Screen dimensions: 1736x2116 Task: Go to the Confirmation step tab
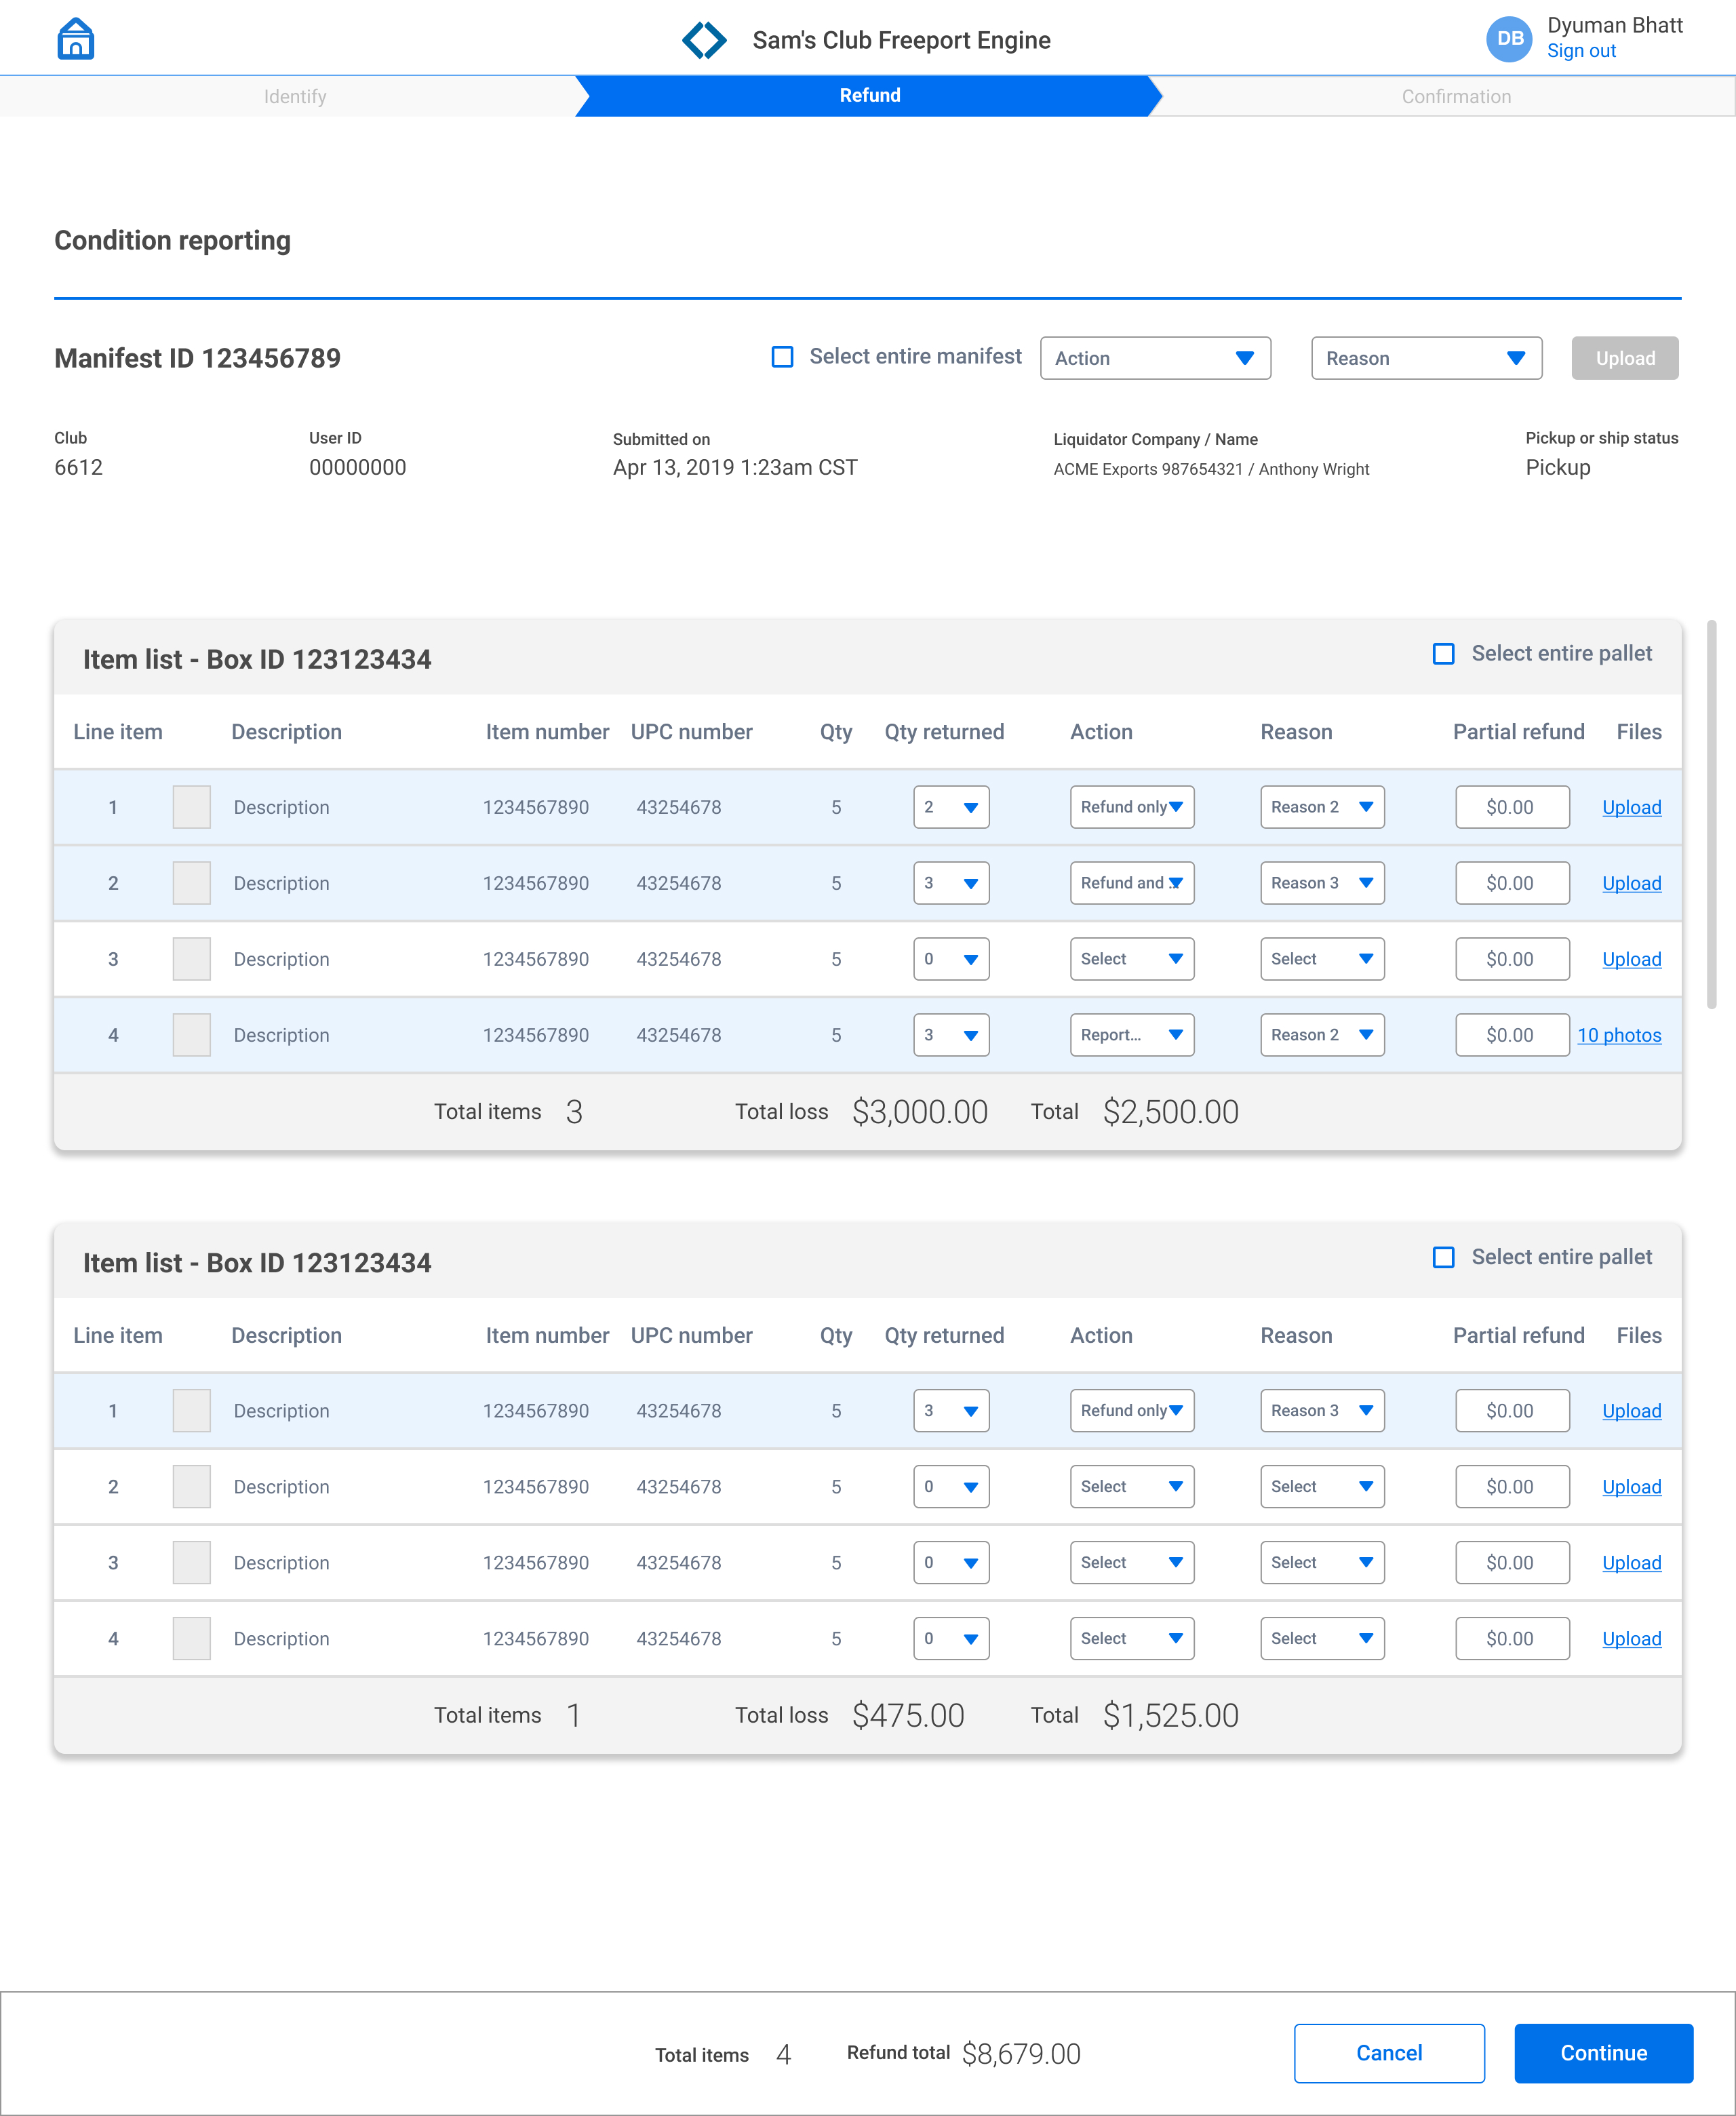coord(1456,96)
